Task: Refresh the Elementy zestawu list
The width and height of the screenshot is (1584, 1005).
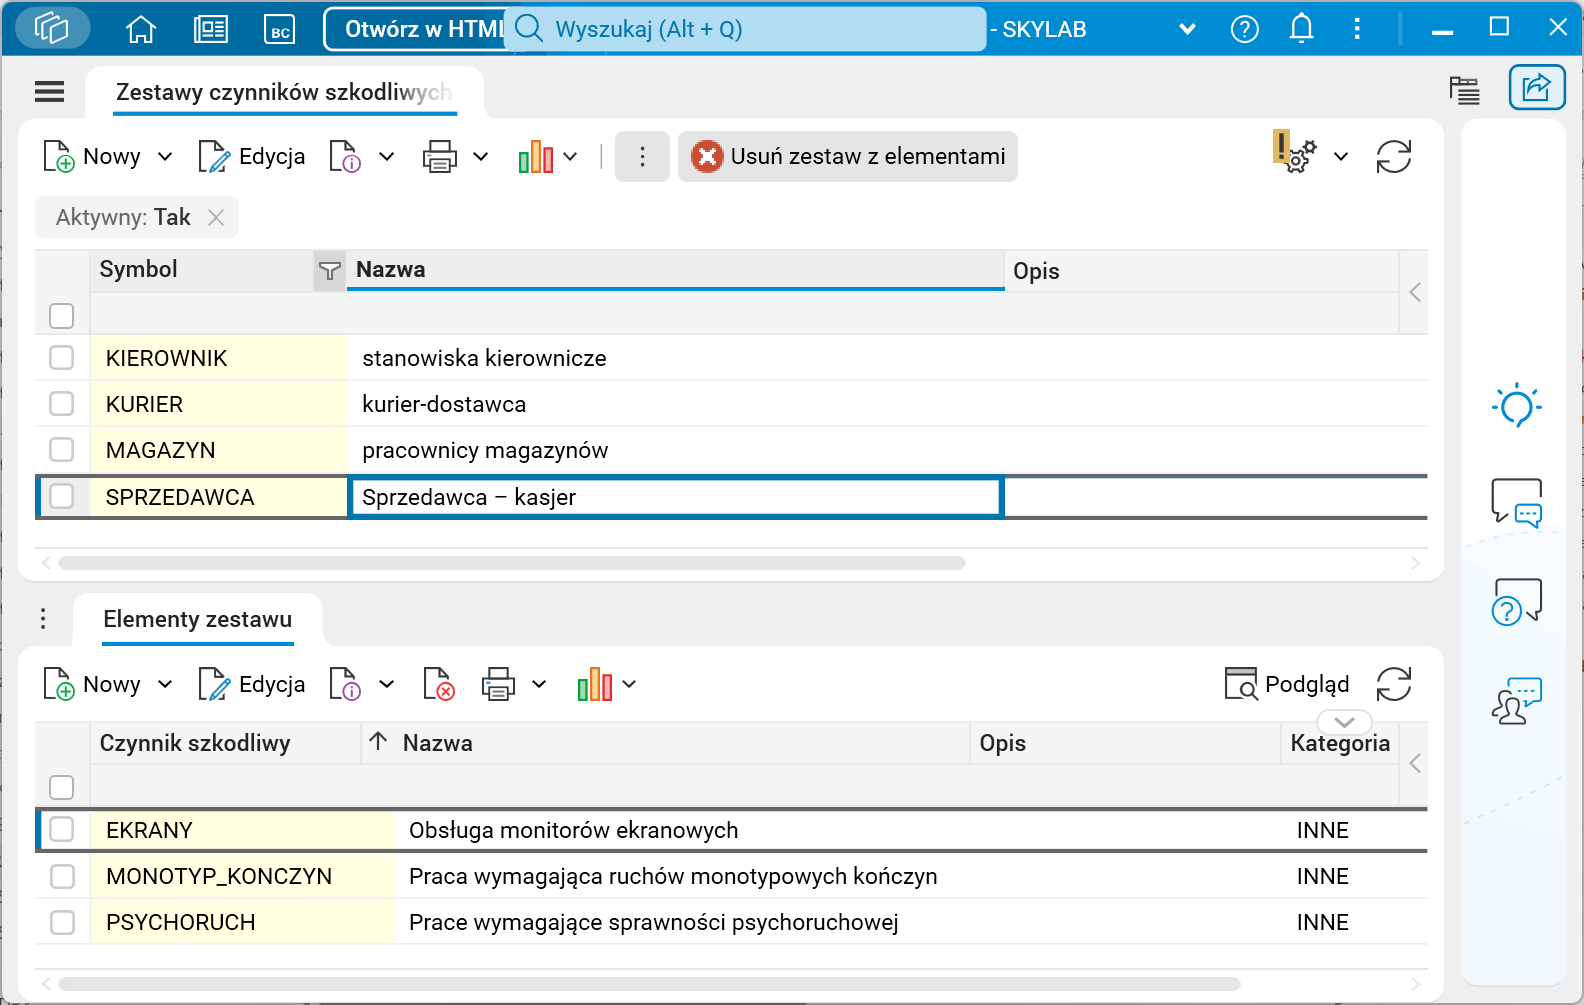Action: tap(1393, 684)
